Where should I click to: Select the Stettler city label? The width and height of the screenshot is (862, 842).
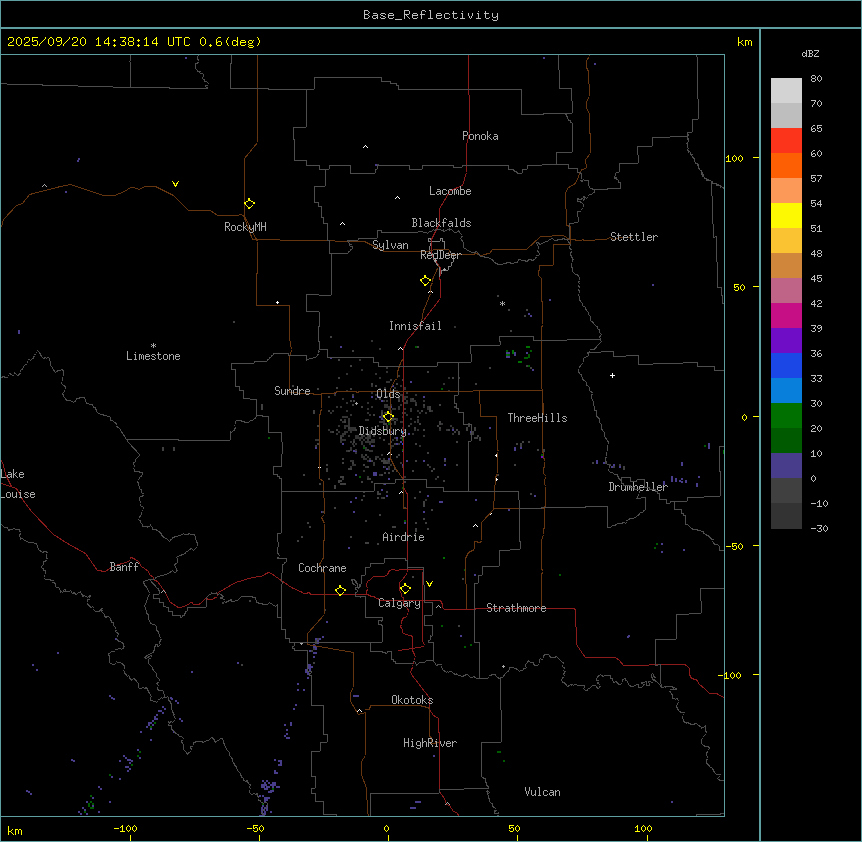[634, 237]
